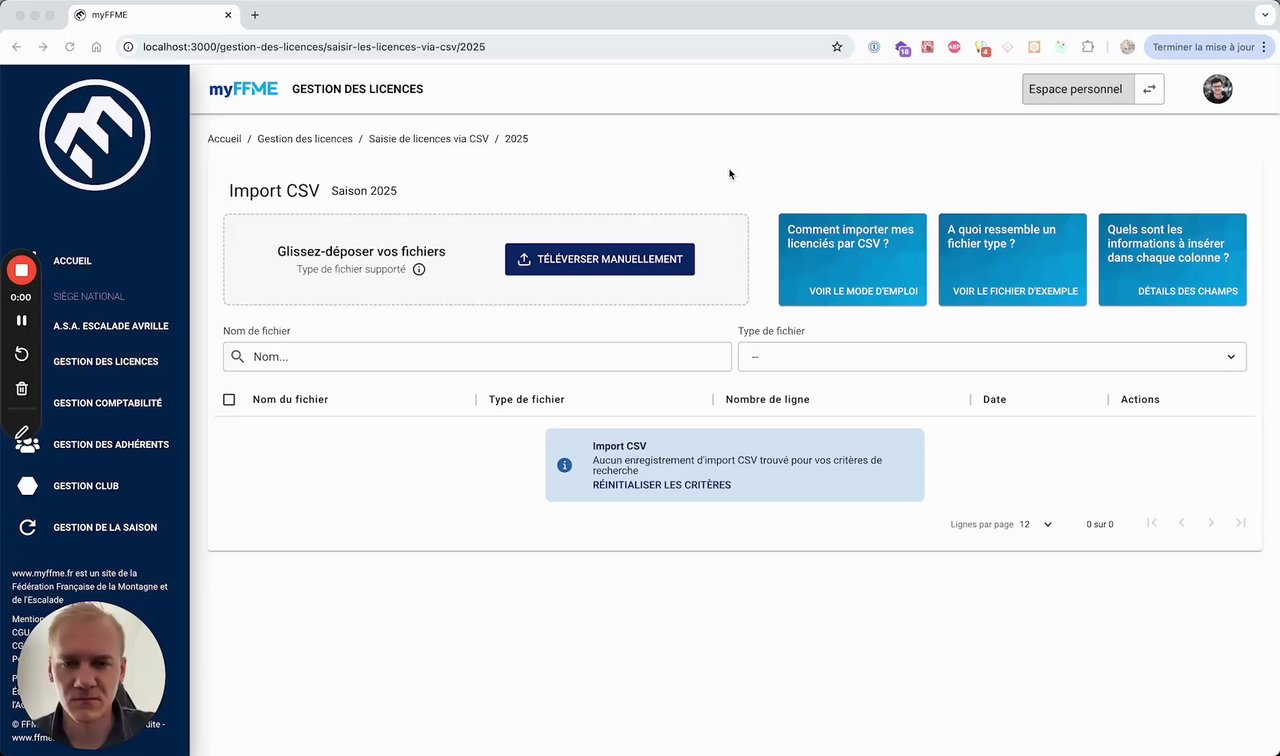Click the info icon beside Type de fichier supporté

pos(419,269)
